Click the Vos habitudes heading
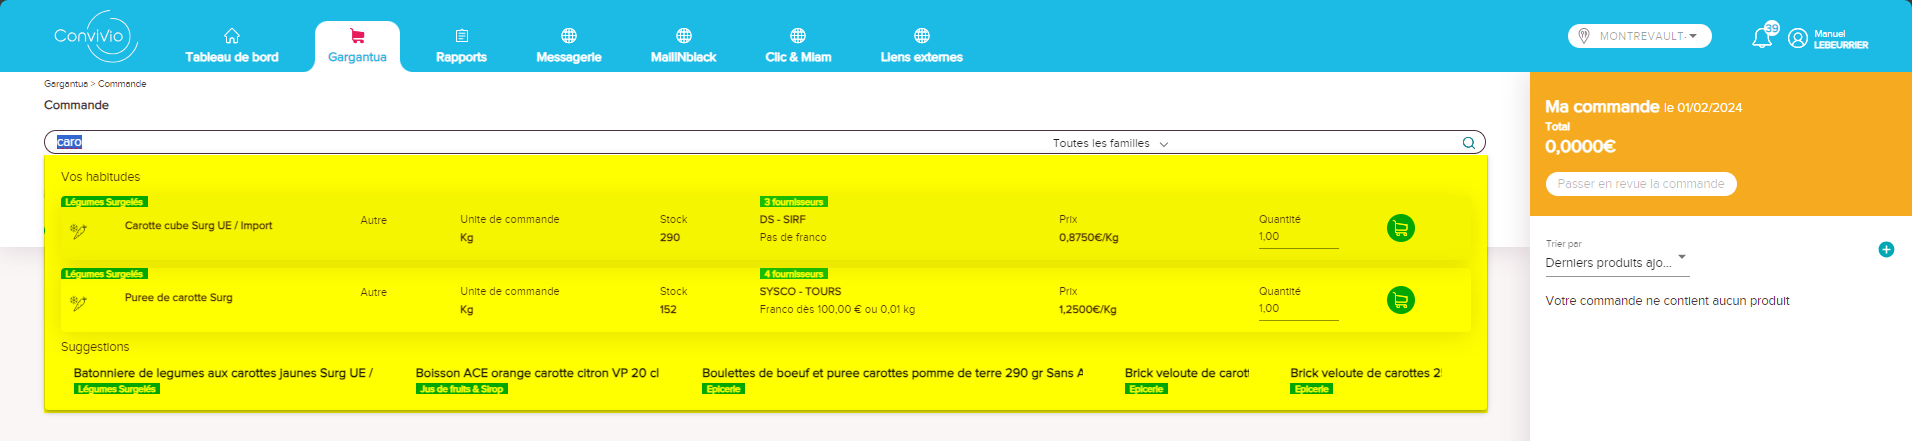This screenshot has height=441, width=1912. 101,177
